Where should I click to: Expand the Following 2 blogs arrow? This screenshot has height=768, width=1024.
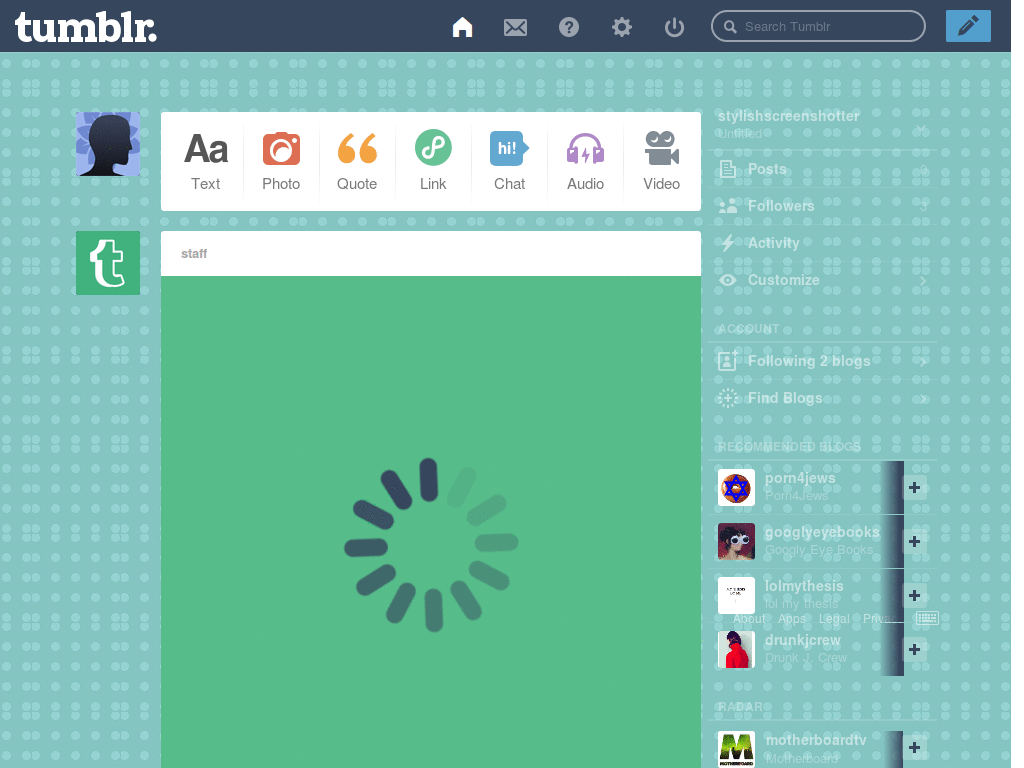(923, 361)
